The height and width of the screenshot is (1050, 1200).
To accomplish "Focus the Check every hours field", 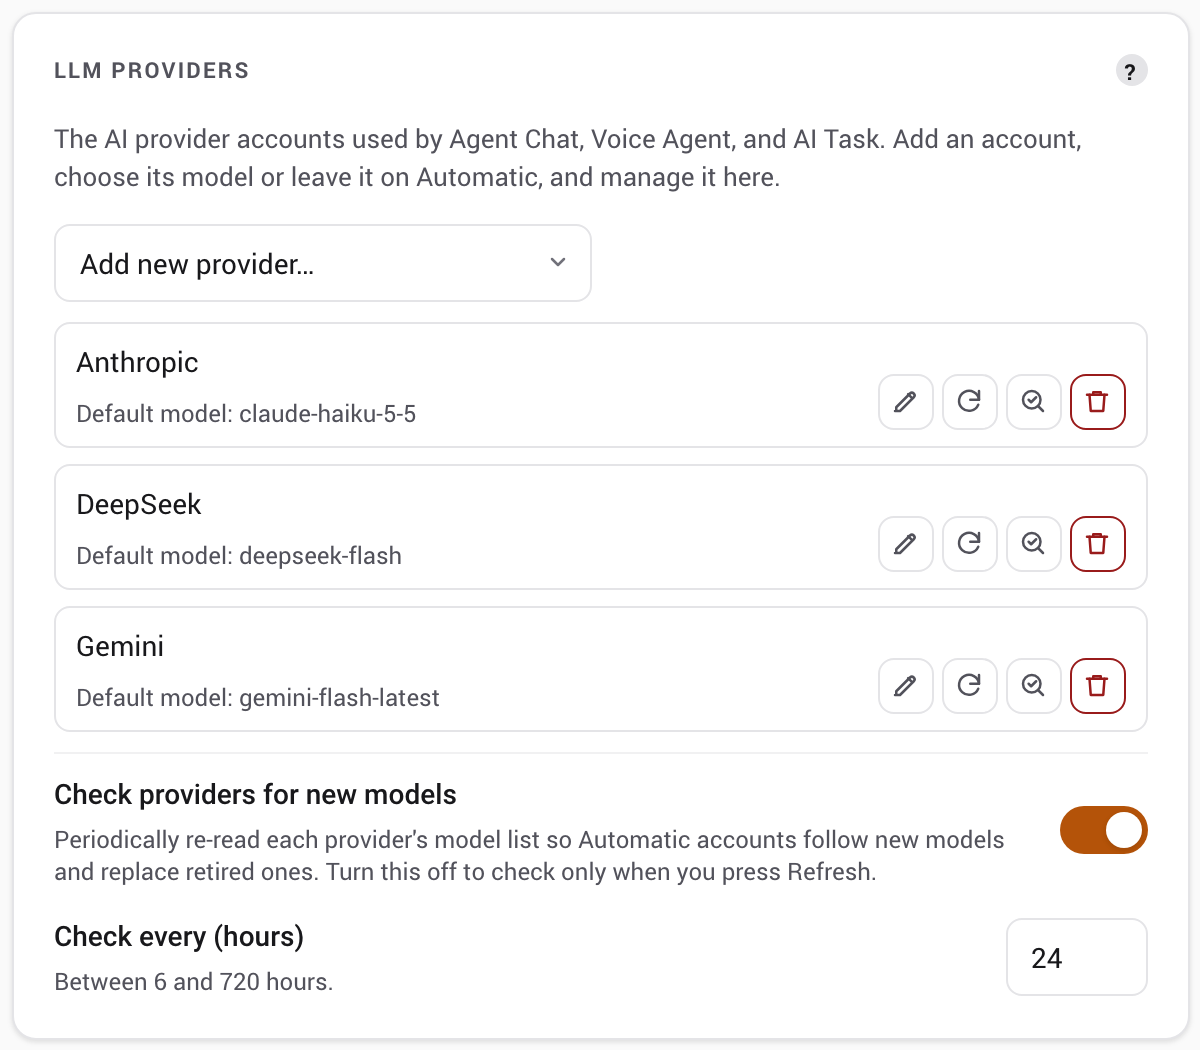I will pyautogui.click(x=1077, y=957).
